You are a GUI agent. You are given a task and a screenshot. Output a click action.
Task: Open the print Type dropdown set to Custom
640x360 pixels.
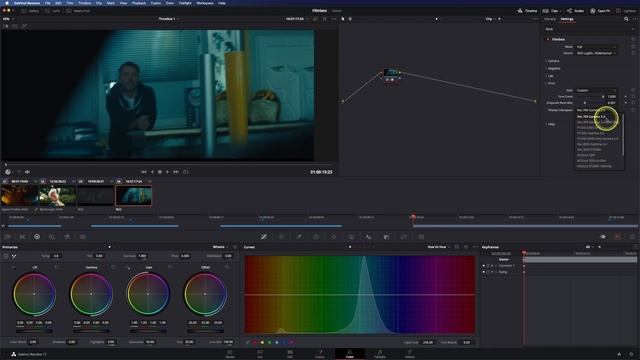596,90
